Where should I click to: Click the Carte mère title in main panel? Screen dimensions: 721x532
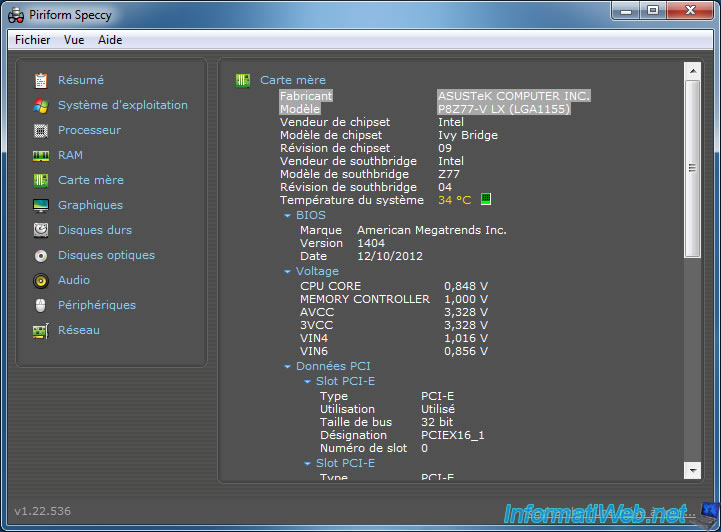coord(293,80)
